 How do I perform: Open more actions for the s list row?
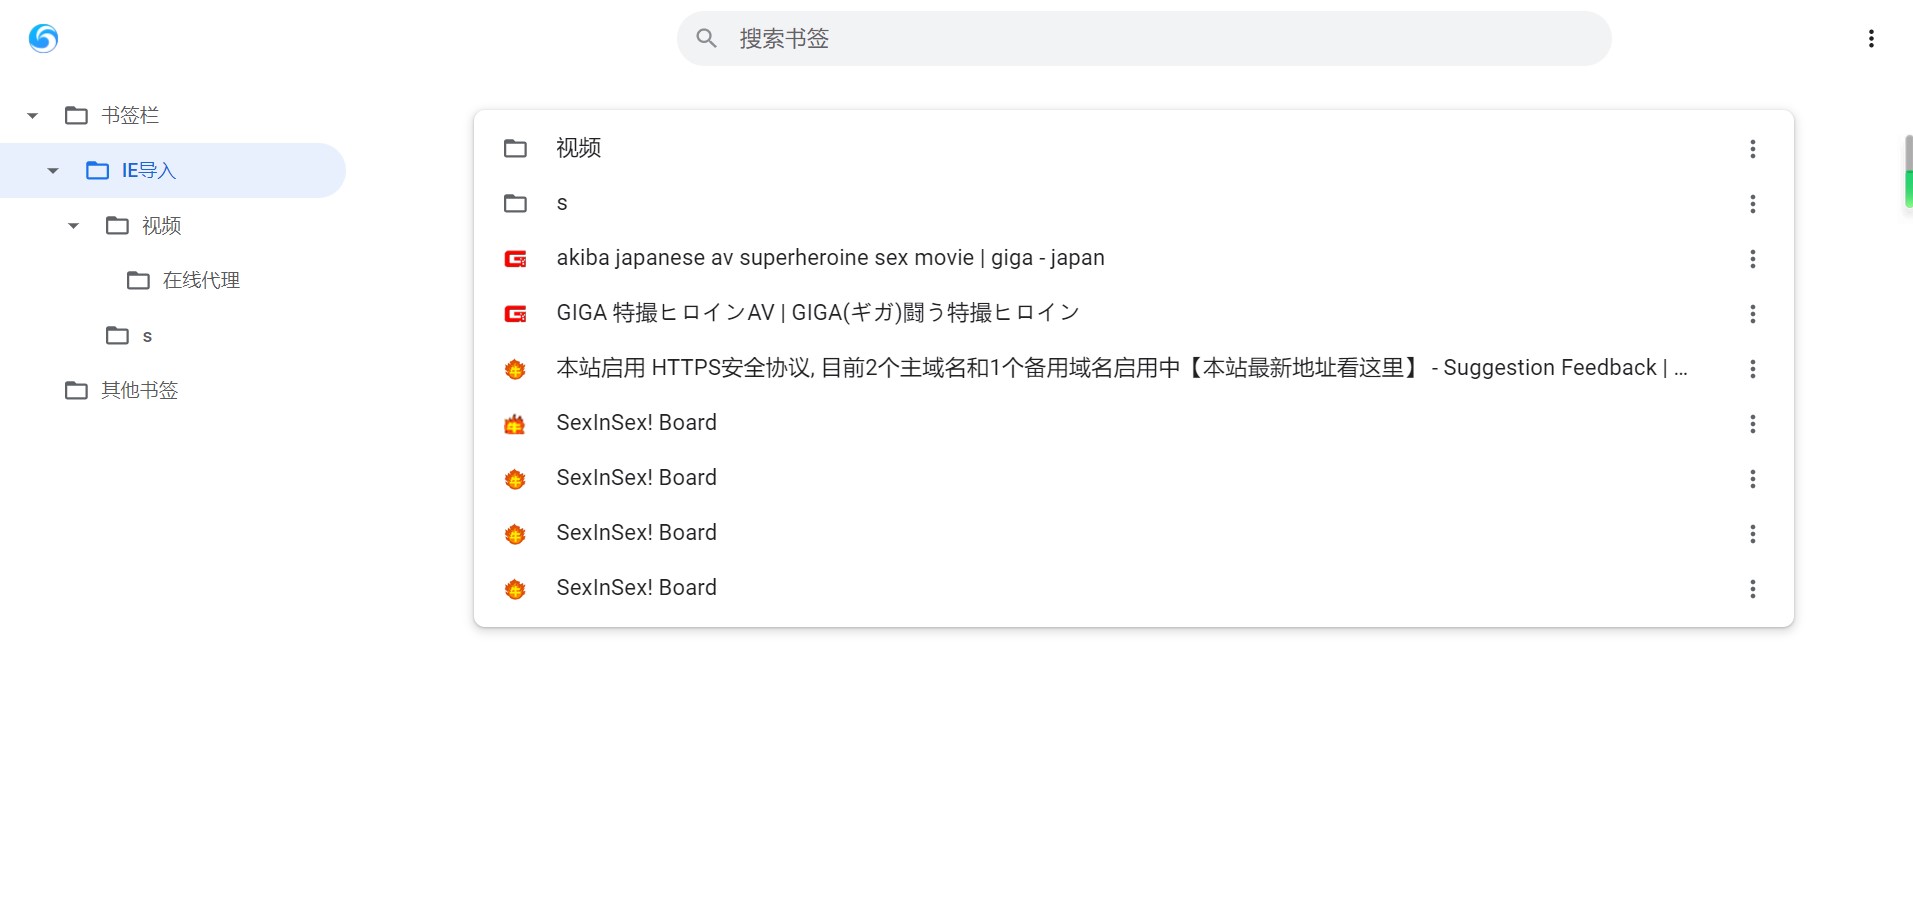(1752, 204)
